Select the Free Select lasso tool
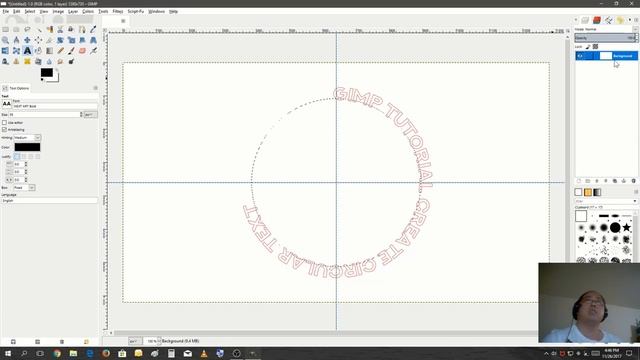Screen dimensions: 640x360 click(x=27, y=29)
